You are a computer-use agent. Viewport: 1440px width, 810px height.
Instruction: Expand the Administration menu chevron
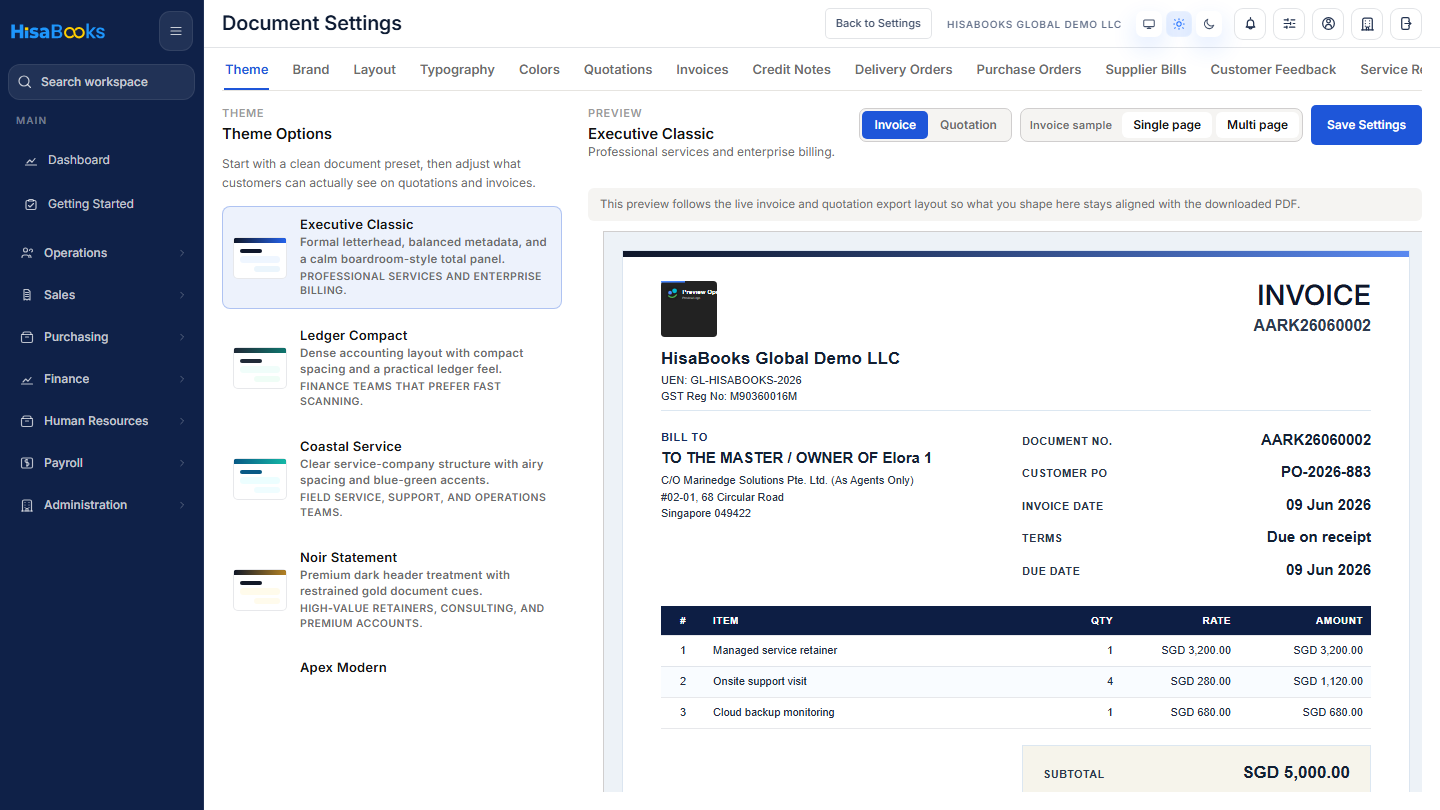coord(182,505)
